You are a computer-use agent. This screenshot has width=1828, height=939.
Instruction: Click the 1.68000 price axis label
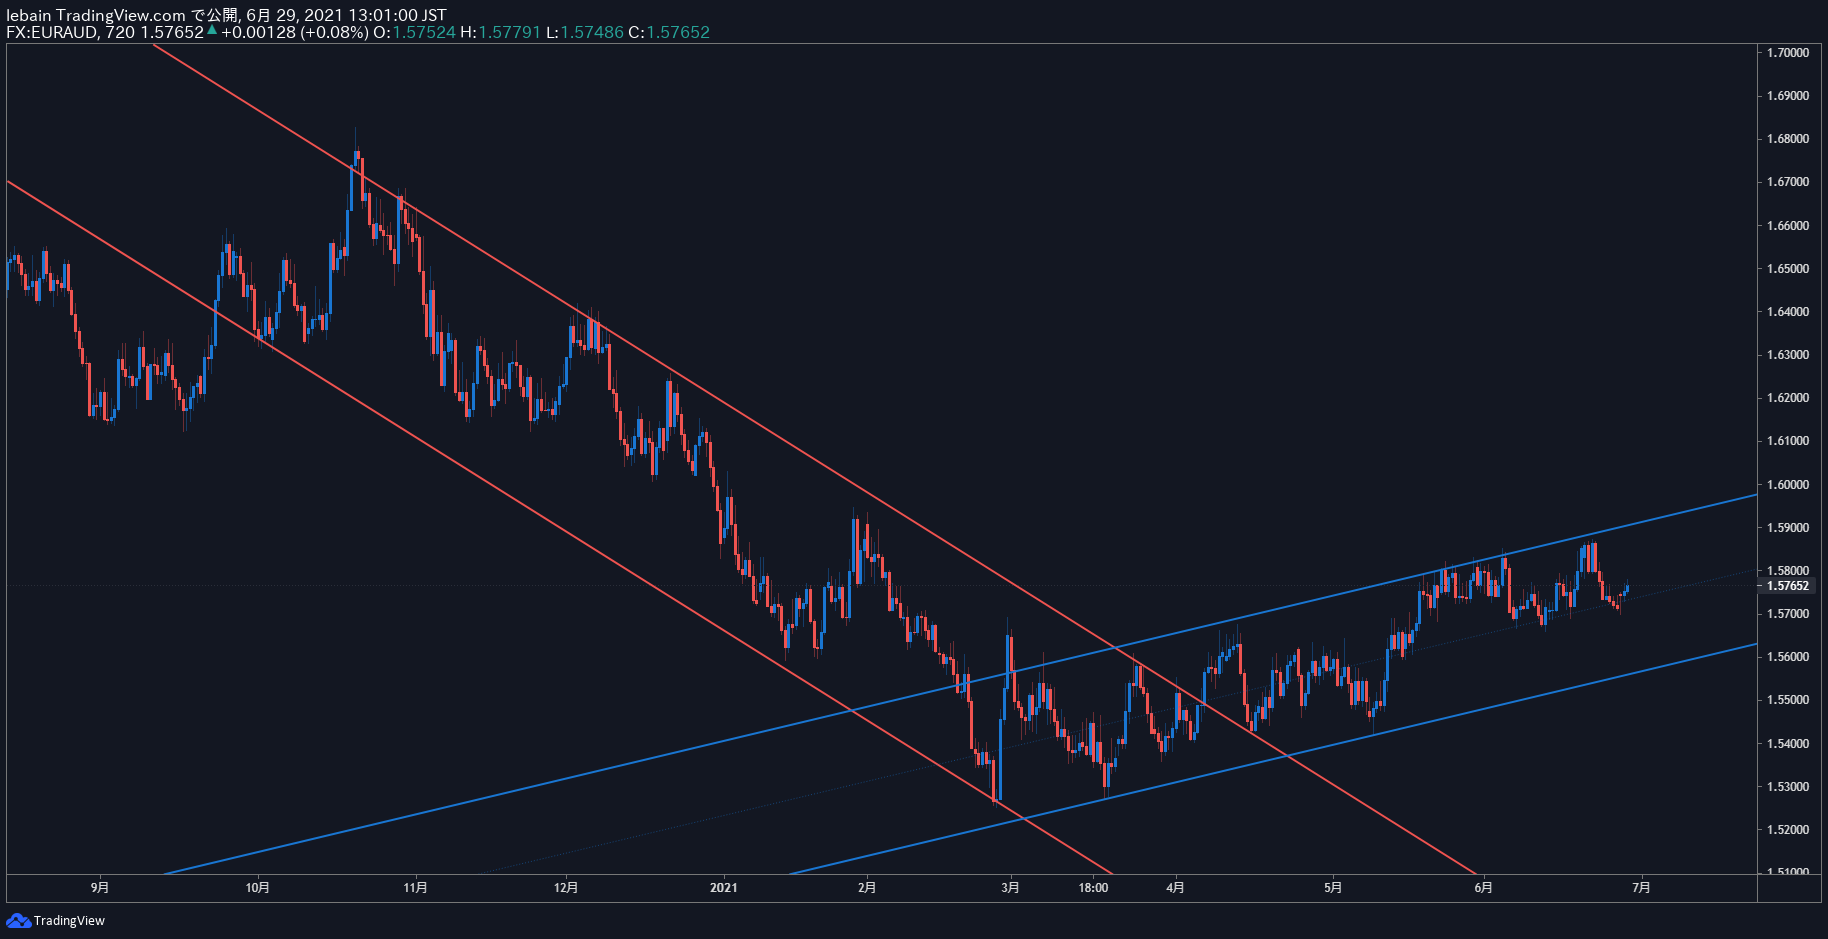tap(1788, 139)
